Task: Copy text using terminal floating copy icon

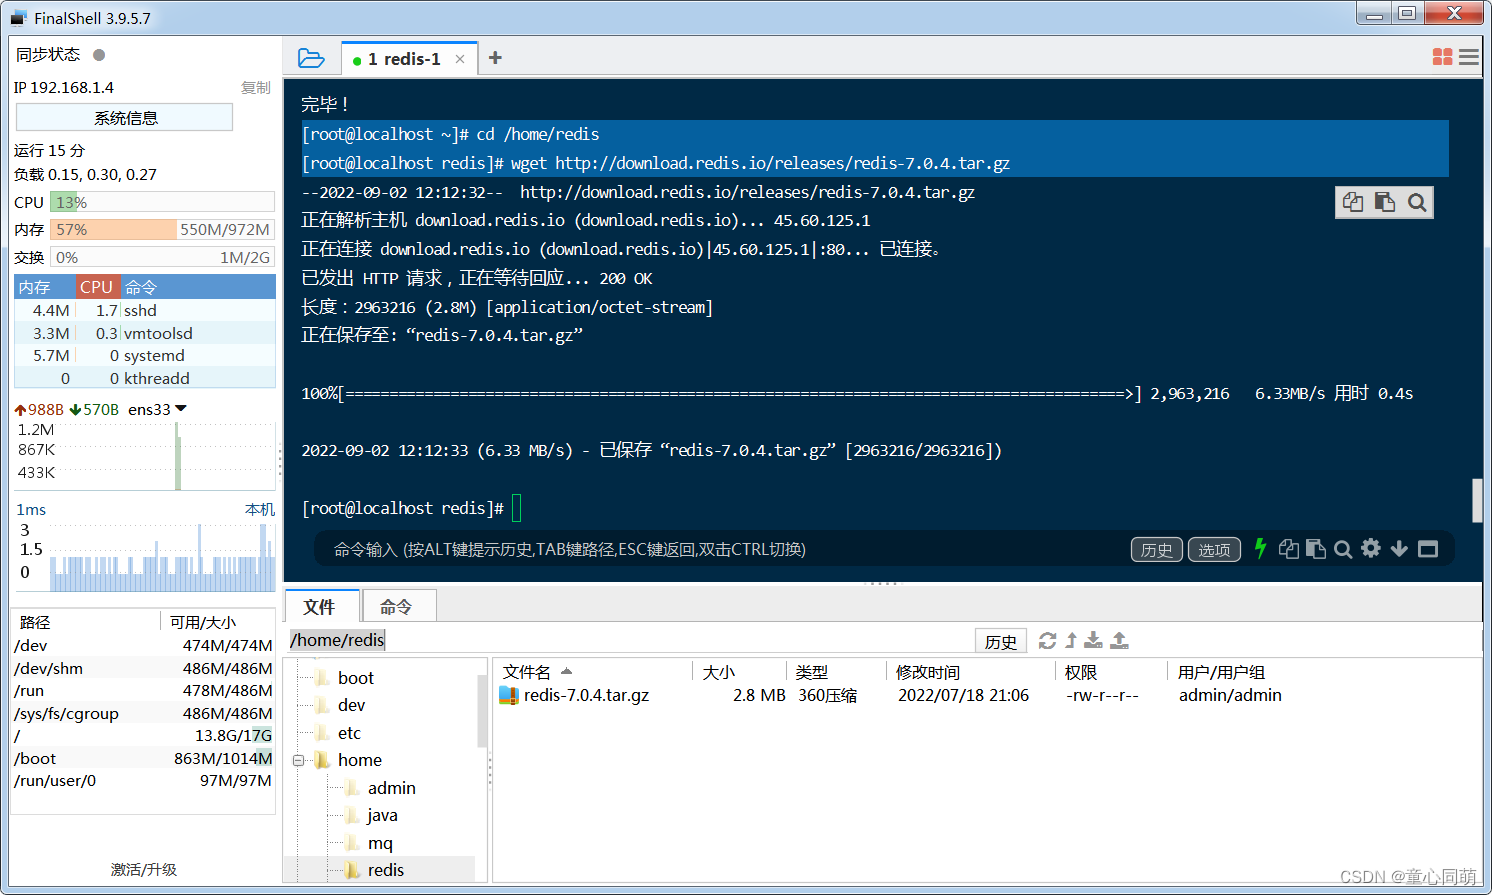Action: tap(1353, 202)
